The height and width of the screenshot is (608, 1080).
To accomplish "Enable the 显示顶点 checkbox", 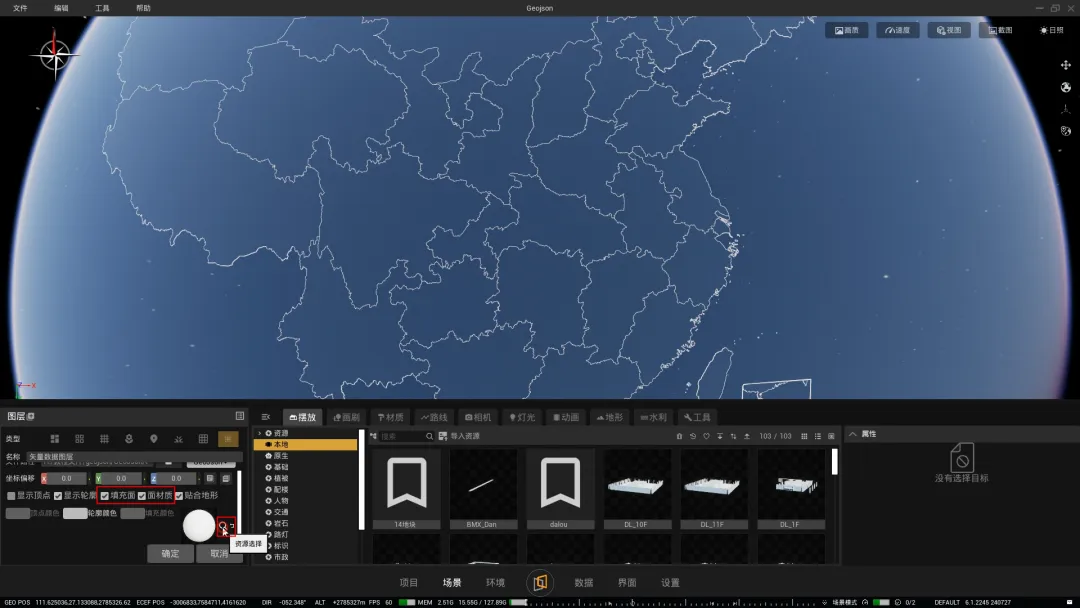I will [11, 496].
